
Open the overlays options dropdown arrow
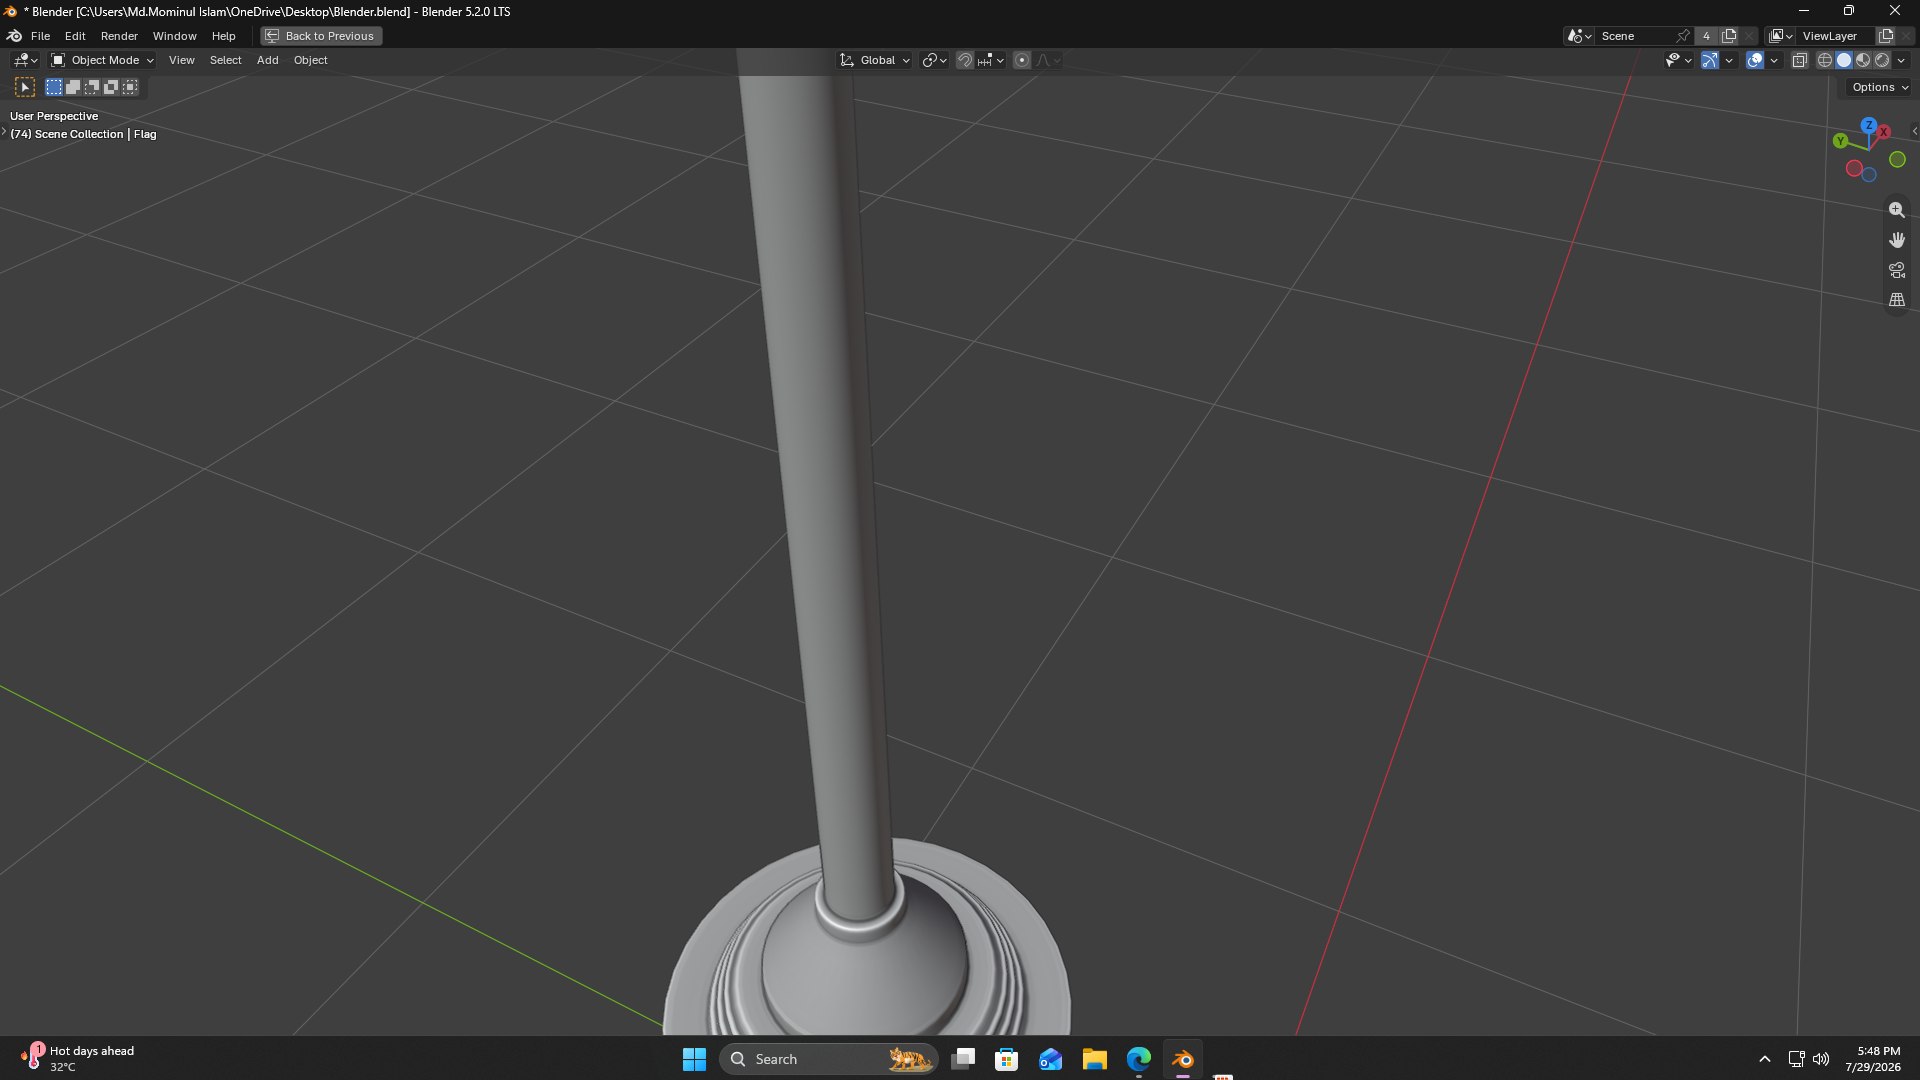coord(1774,60)
